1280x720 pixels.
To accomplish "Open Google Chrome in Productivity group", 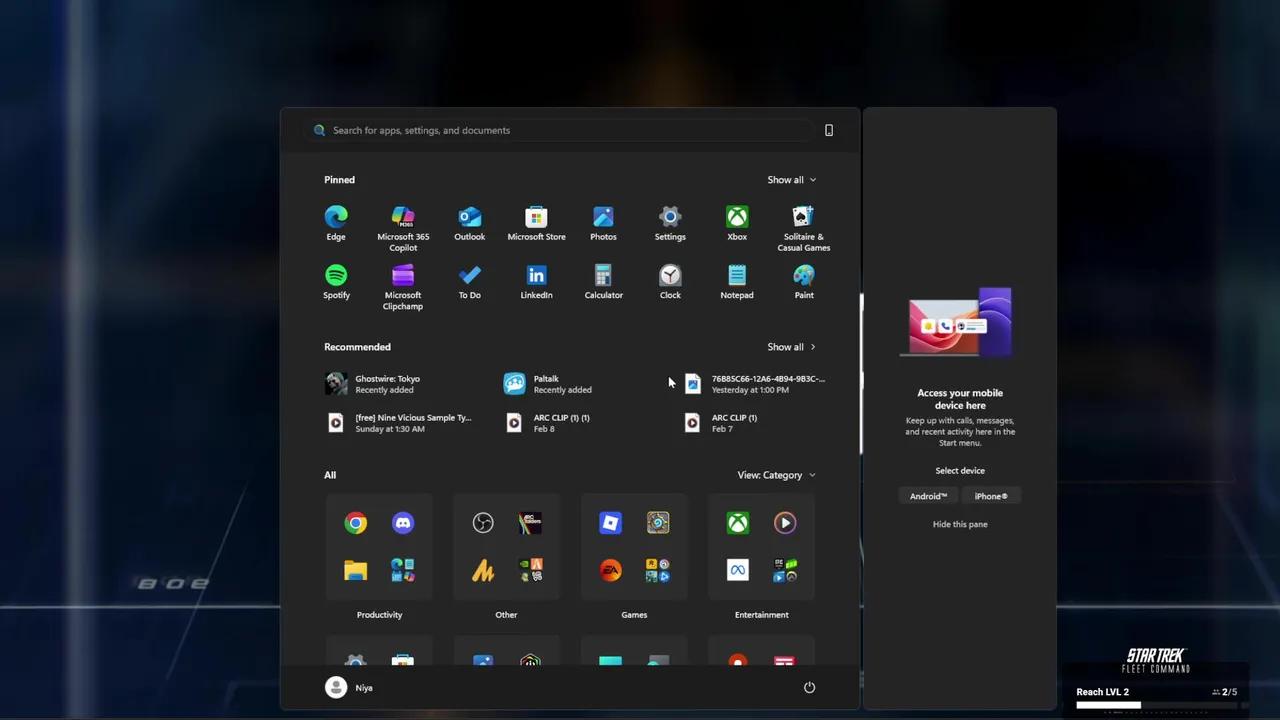I will pyautogui.click(x=356, y=523).
